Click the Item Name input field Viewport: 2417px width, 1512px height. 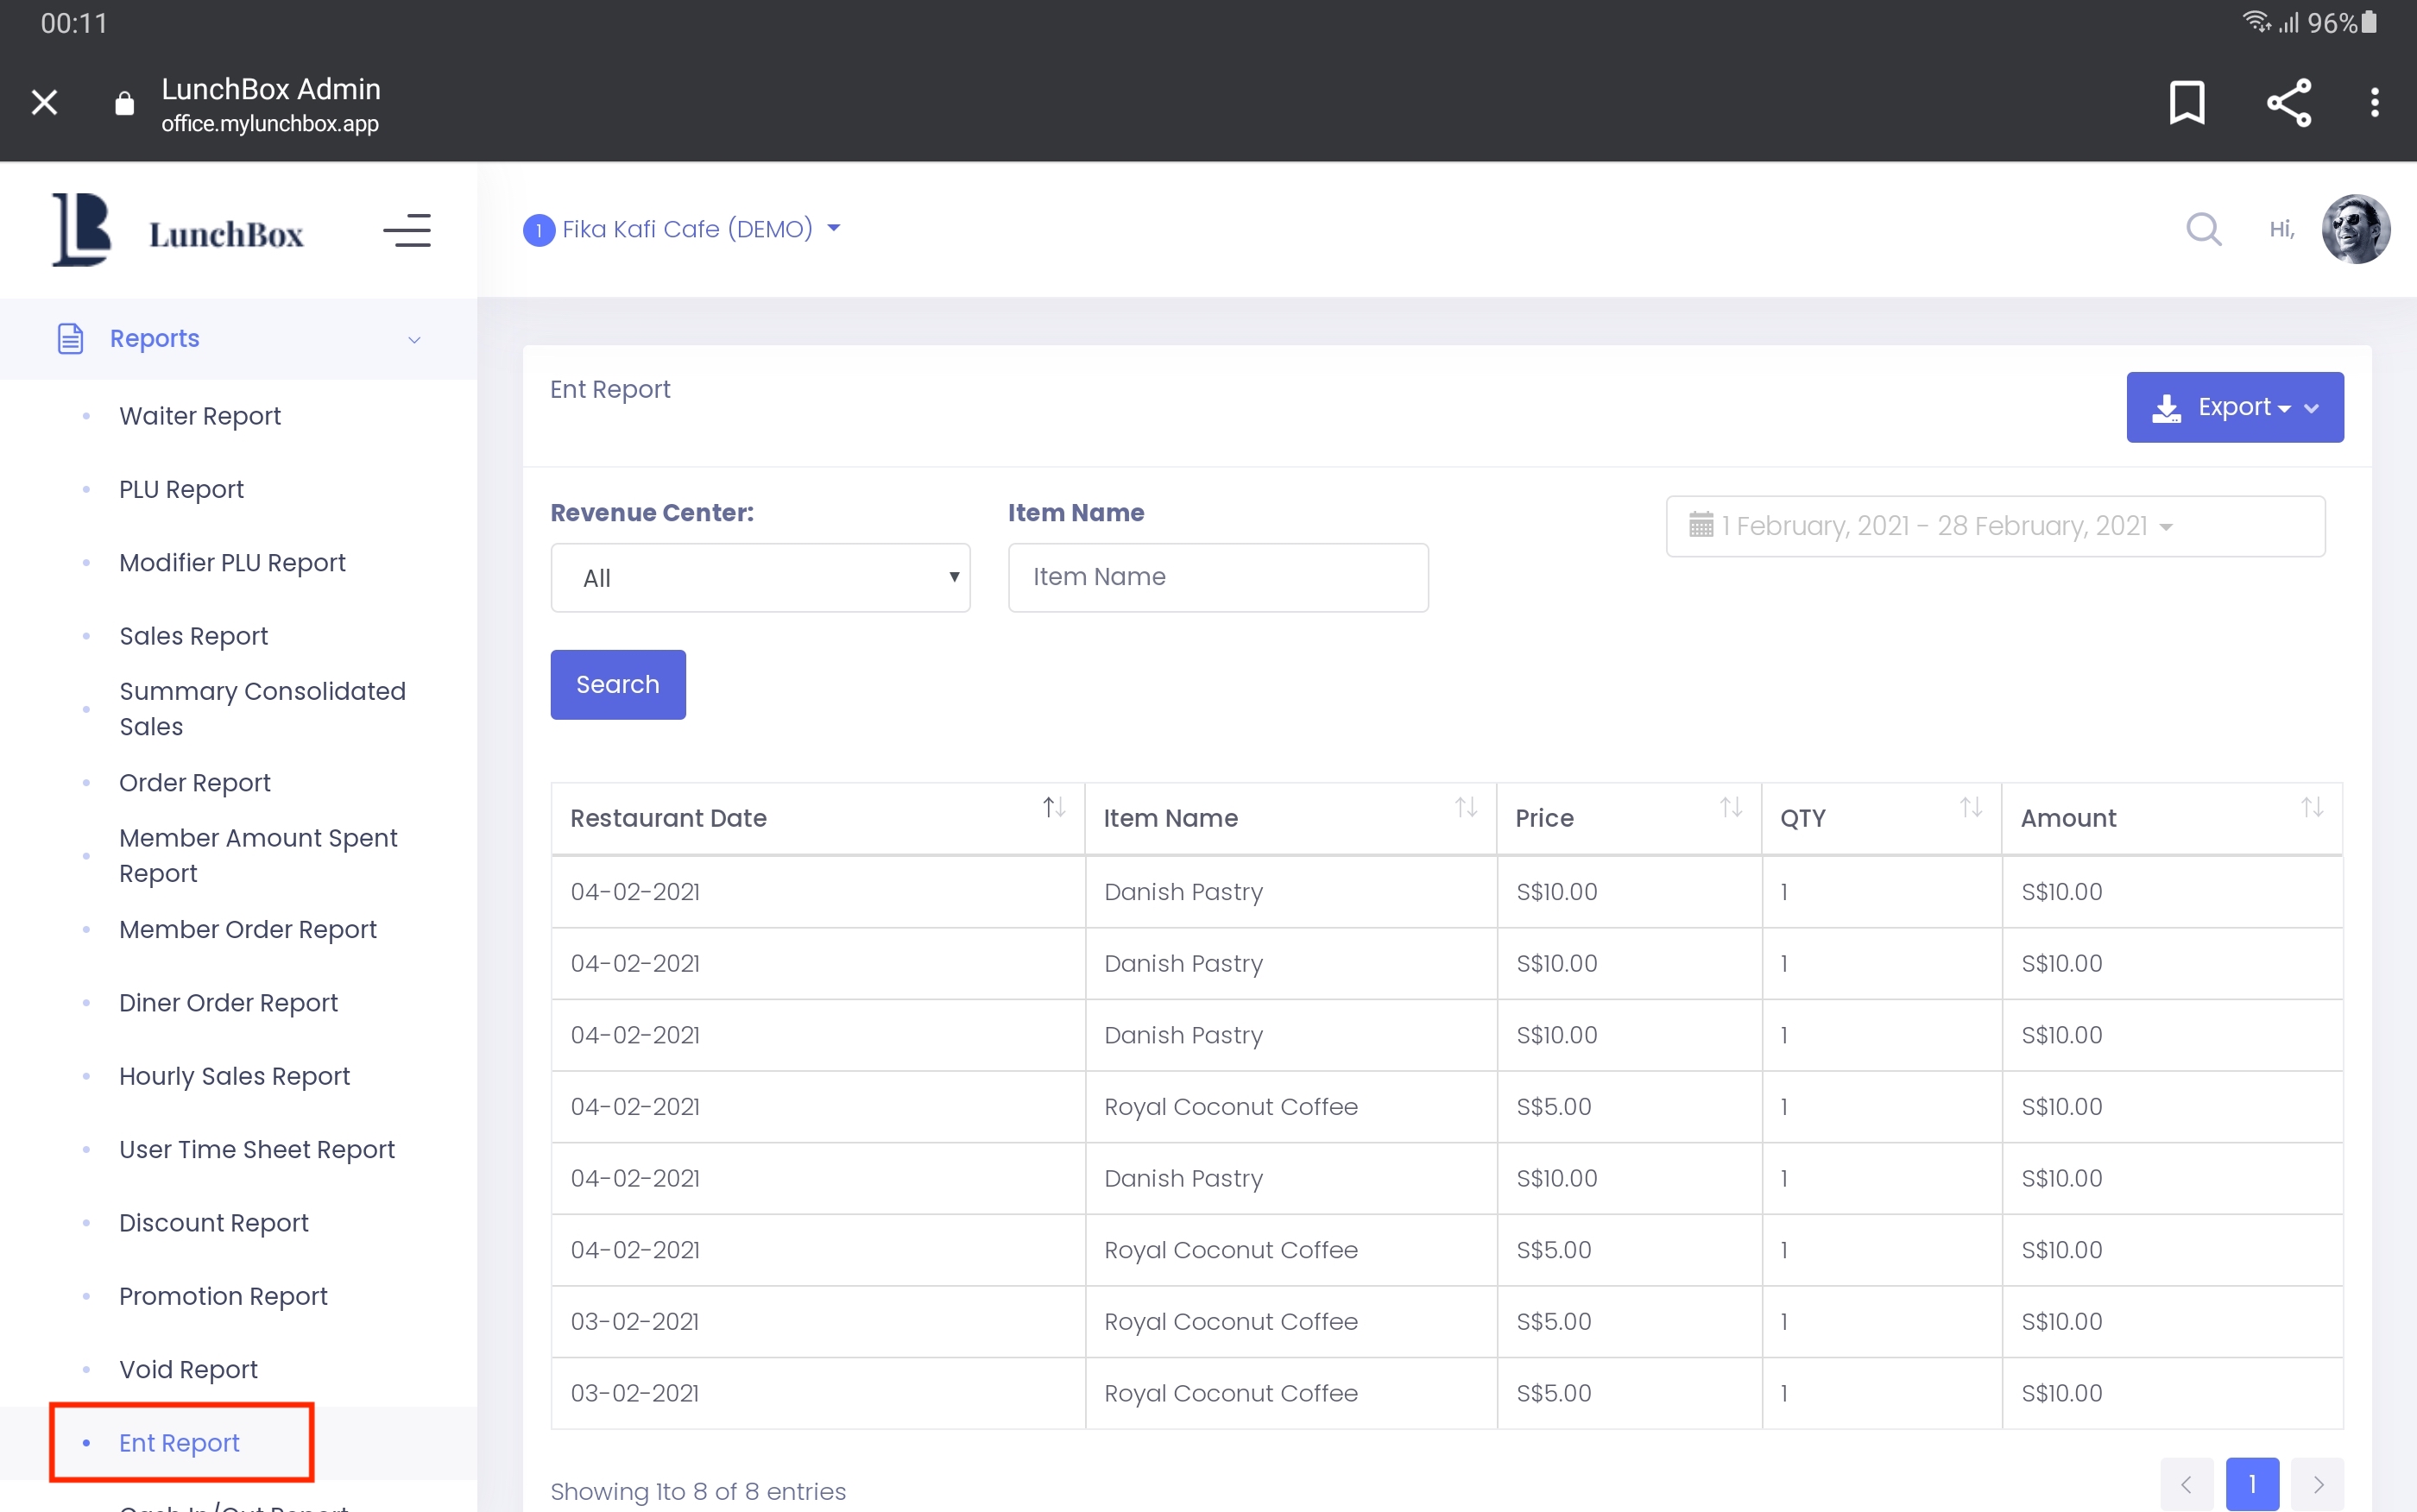click(1217, 577)
